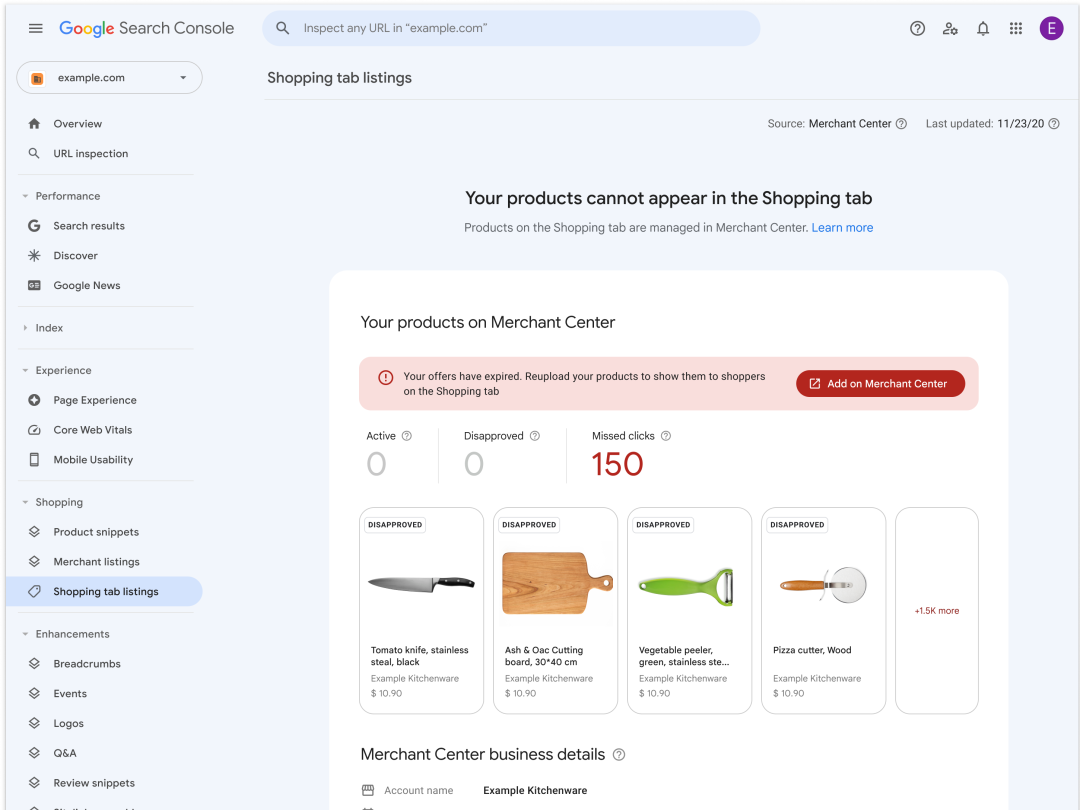Click the Core Web Vitals gauge icon
Screen dimensions: 1080x810
click(x=34, y=430)
